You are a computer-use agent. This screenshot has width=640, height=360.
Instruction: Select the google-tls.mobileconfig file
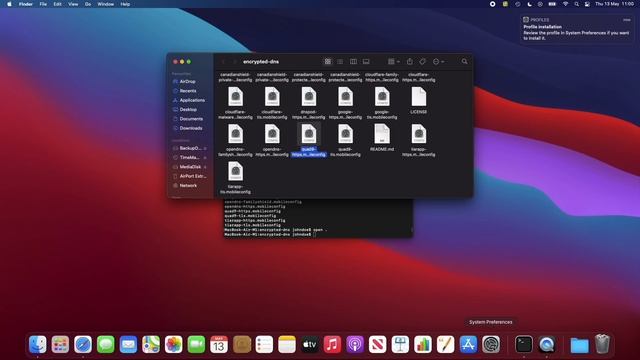pos(382,103)
